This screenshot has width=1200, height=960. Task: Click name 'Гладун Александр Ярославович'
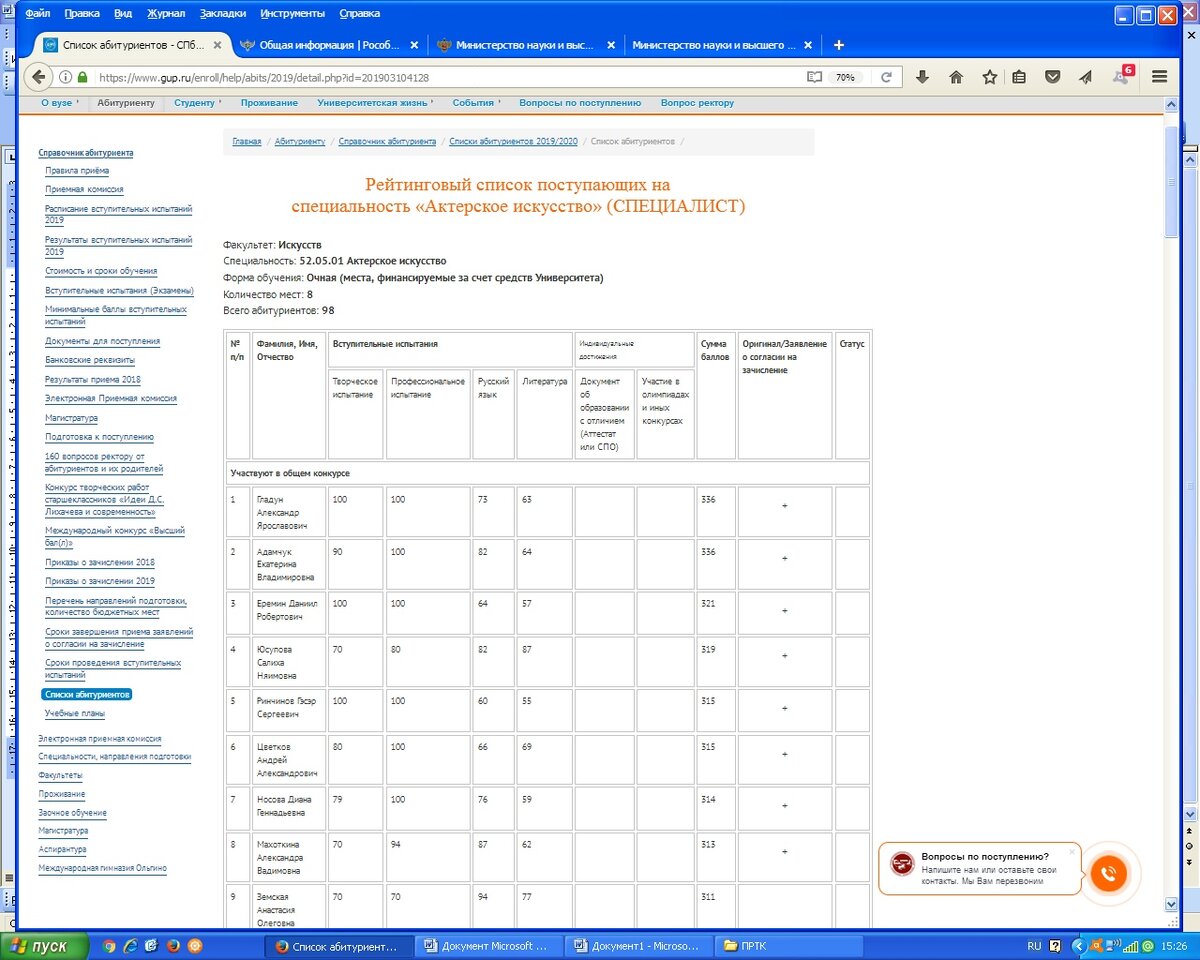click(282, 511)
